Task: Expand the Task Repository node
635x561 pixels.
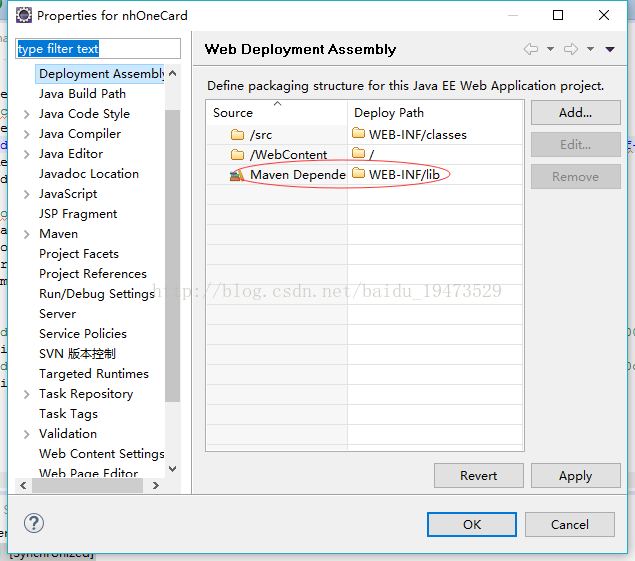Action: point(27,394)
